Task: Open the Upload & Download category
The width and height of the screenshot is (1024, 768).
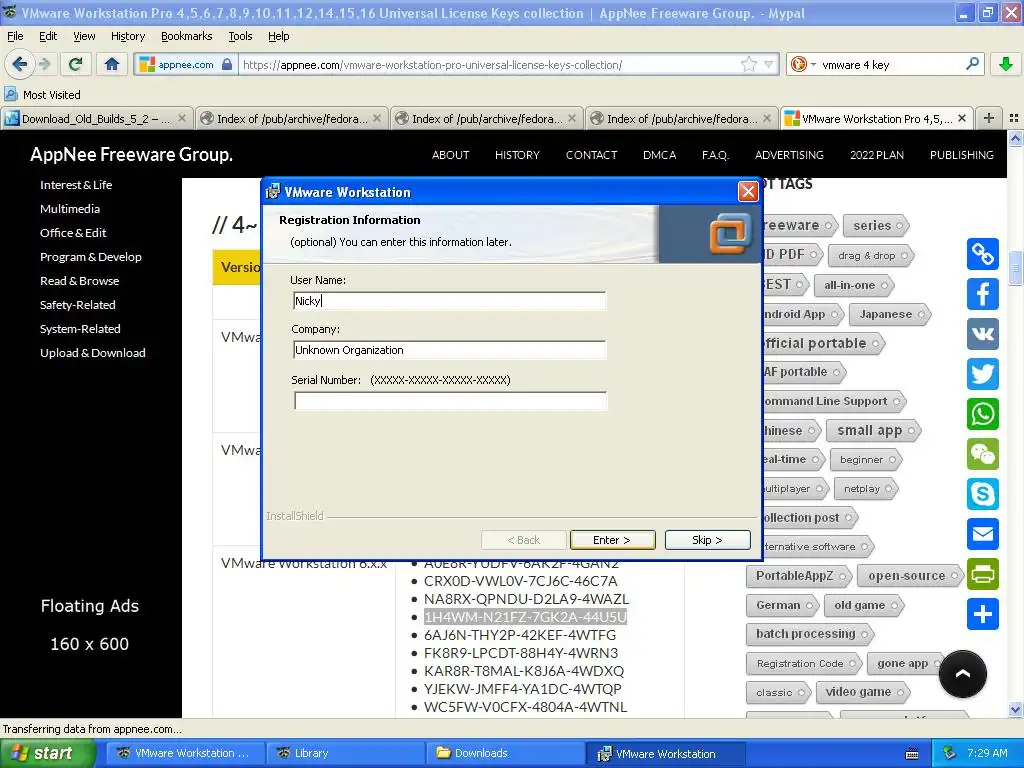Action: click(93, 353)
